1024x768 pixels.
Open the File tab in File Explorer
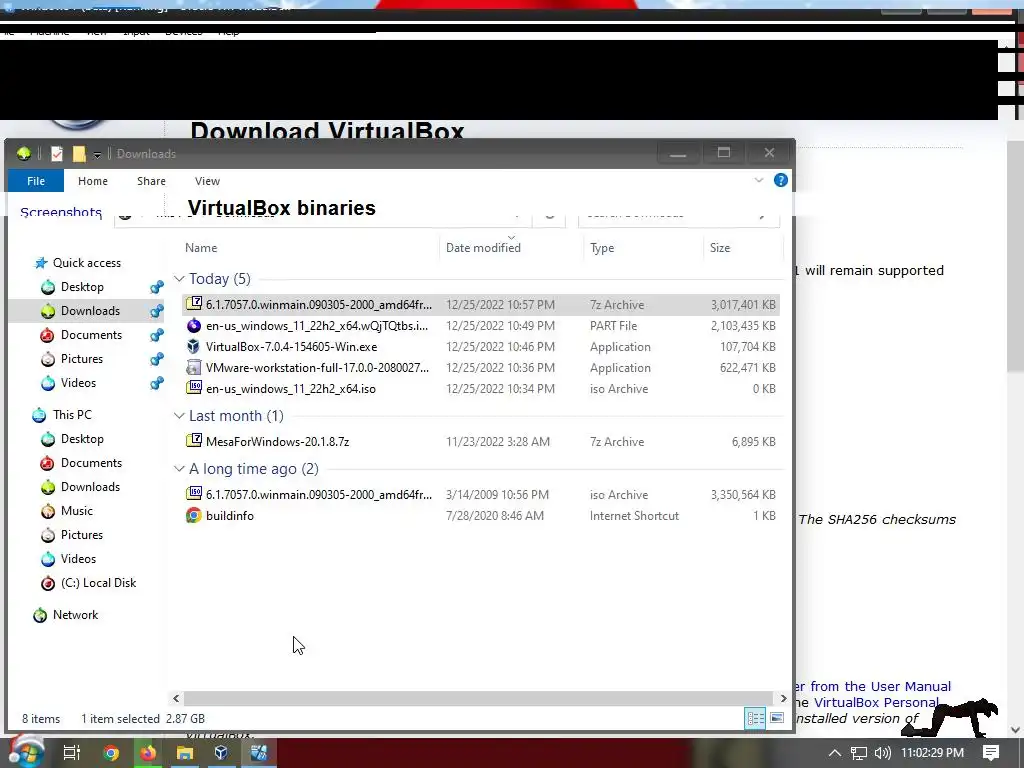pos(36,181)
